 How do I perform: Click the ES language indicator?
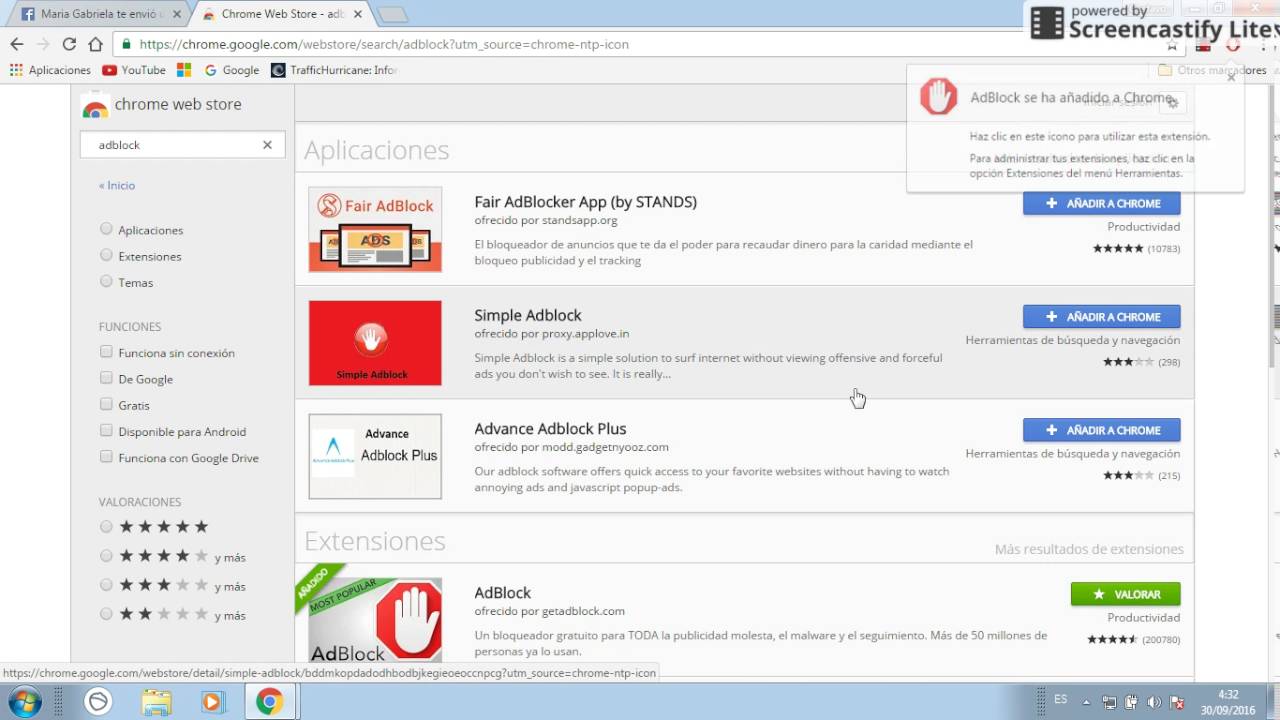(1061, 699)
